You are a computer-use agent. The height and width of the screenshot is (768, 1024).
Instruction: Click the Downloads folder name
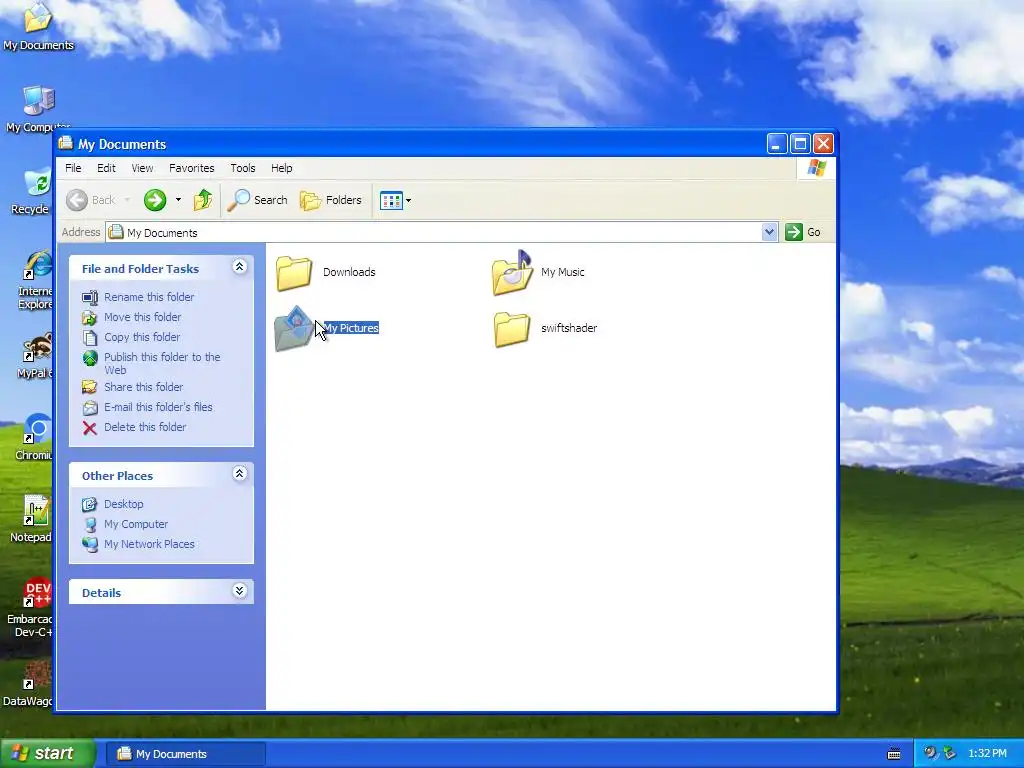point(349,272)
